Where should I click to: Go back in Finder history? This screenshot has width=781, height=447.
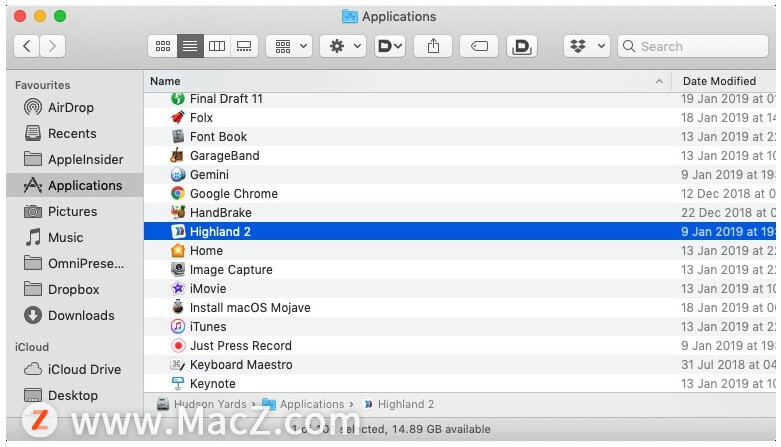click(26, 46)
